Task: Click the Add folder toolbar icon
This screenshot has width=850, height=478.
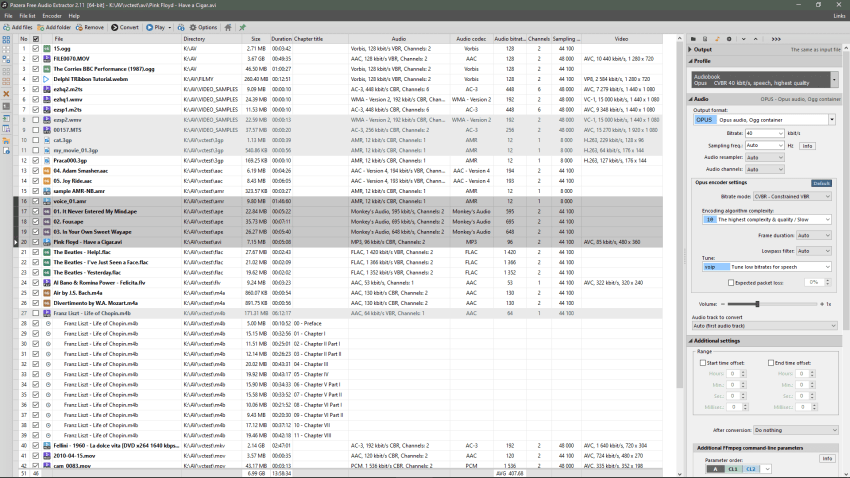Action: [53, 27]
